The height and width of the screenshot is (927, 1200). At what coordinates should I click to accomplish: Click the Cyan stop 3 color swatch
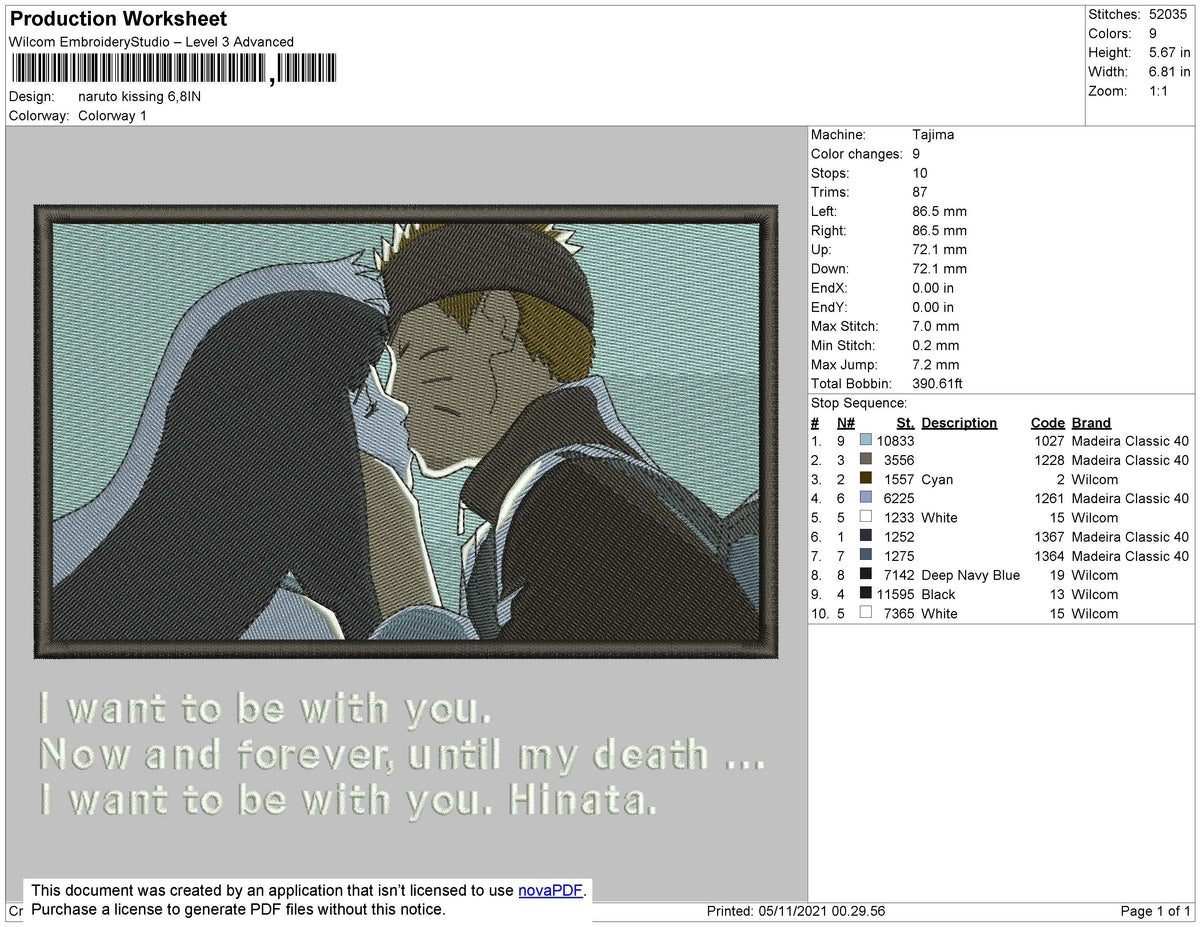(866, 479)
